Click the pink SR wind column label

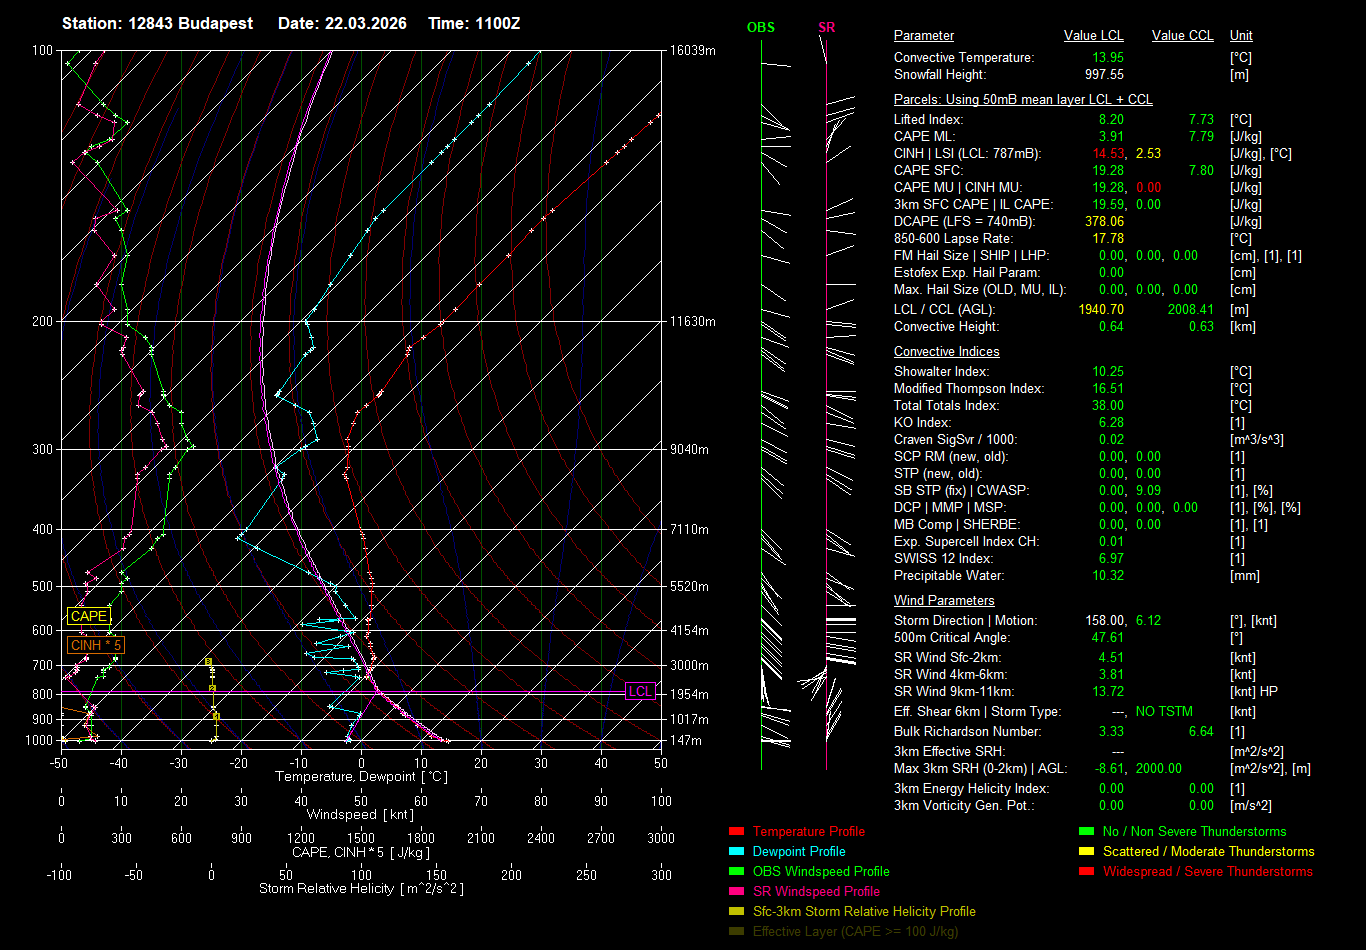826,27
